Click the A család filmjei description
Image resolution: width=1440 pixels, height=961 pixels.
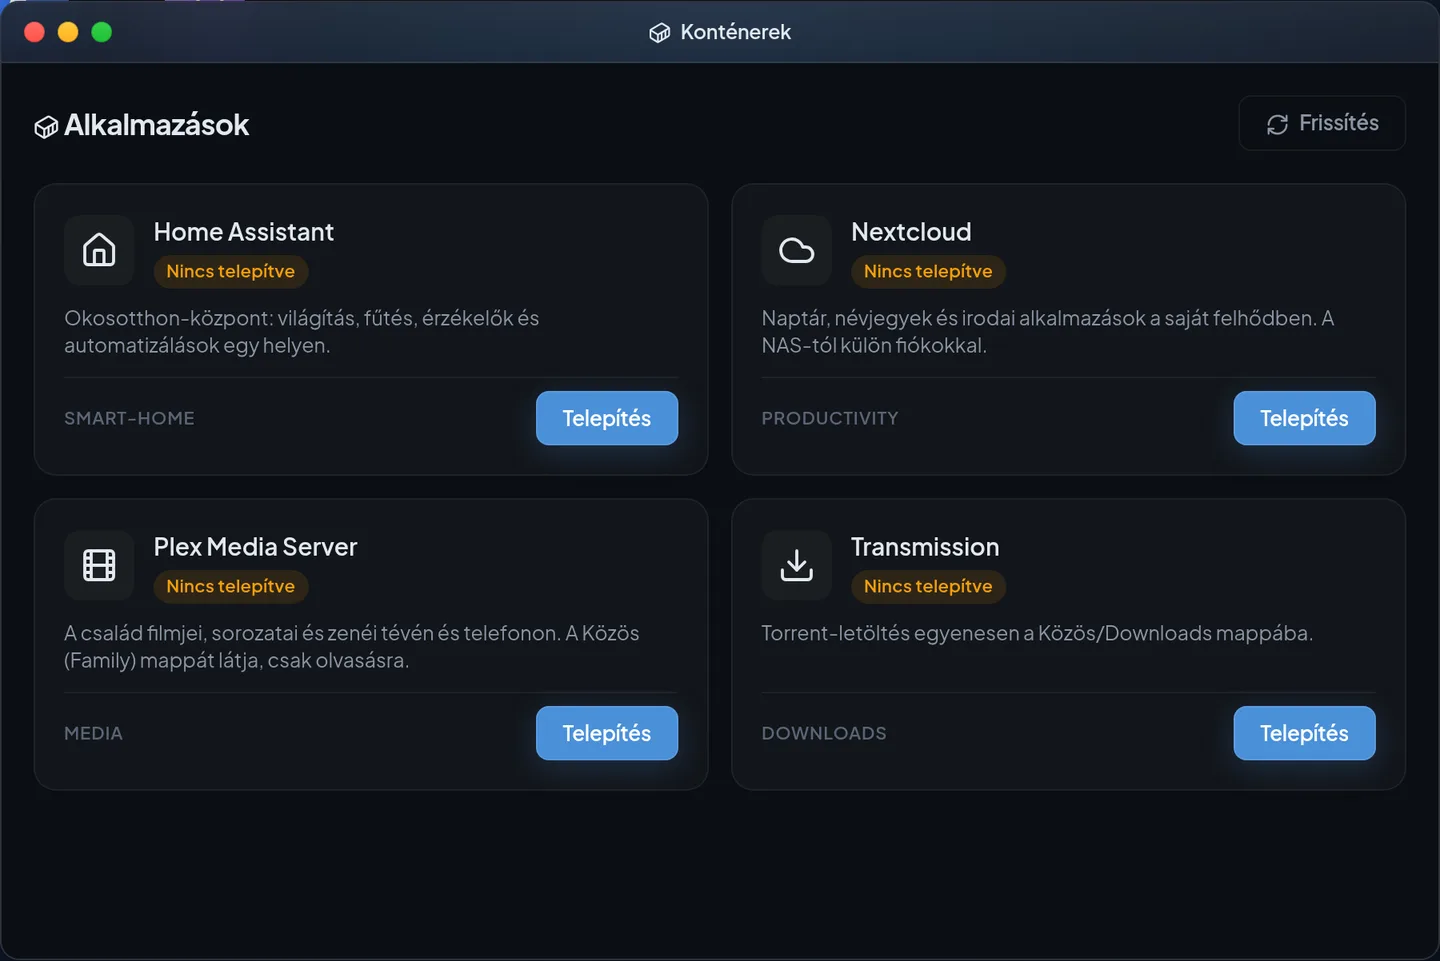coord(352,647)
